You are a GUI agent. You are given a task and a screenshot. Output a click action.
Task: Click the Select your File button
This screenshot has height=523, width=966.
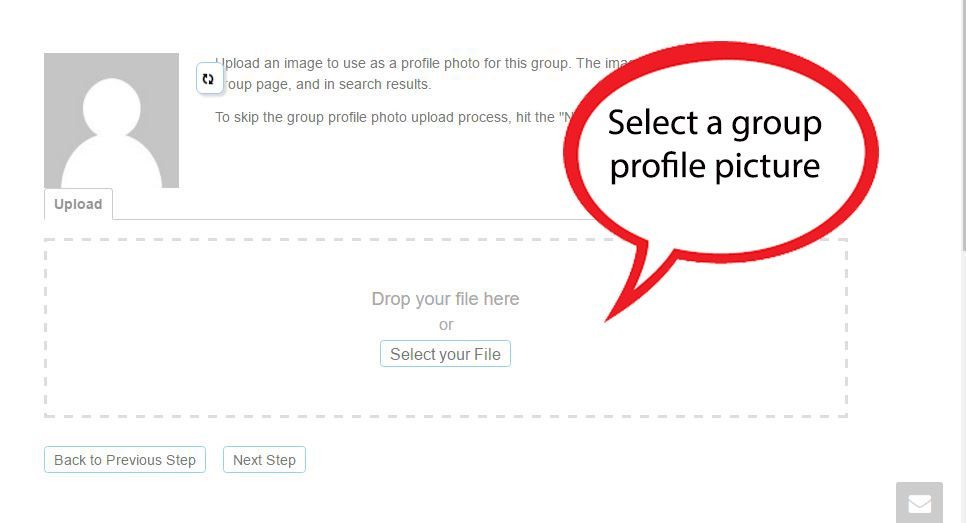[445, 354]
